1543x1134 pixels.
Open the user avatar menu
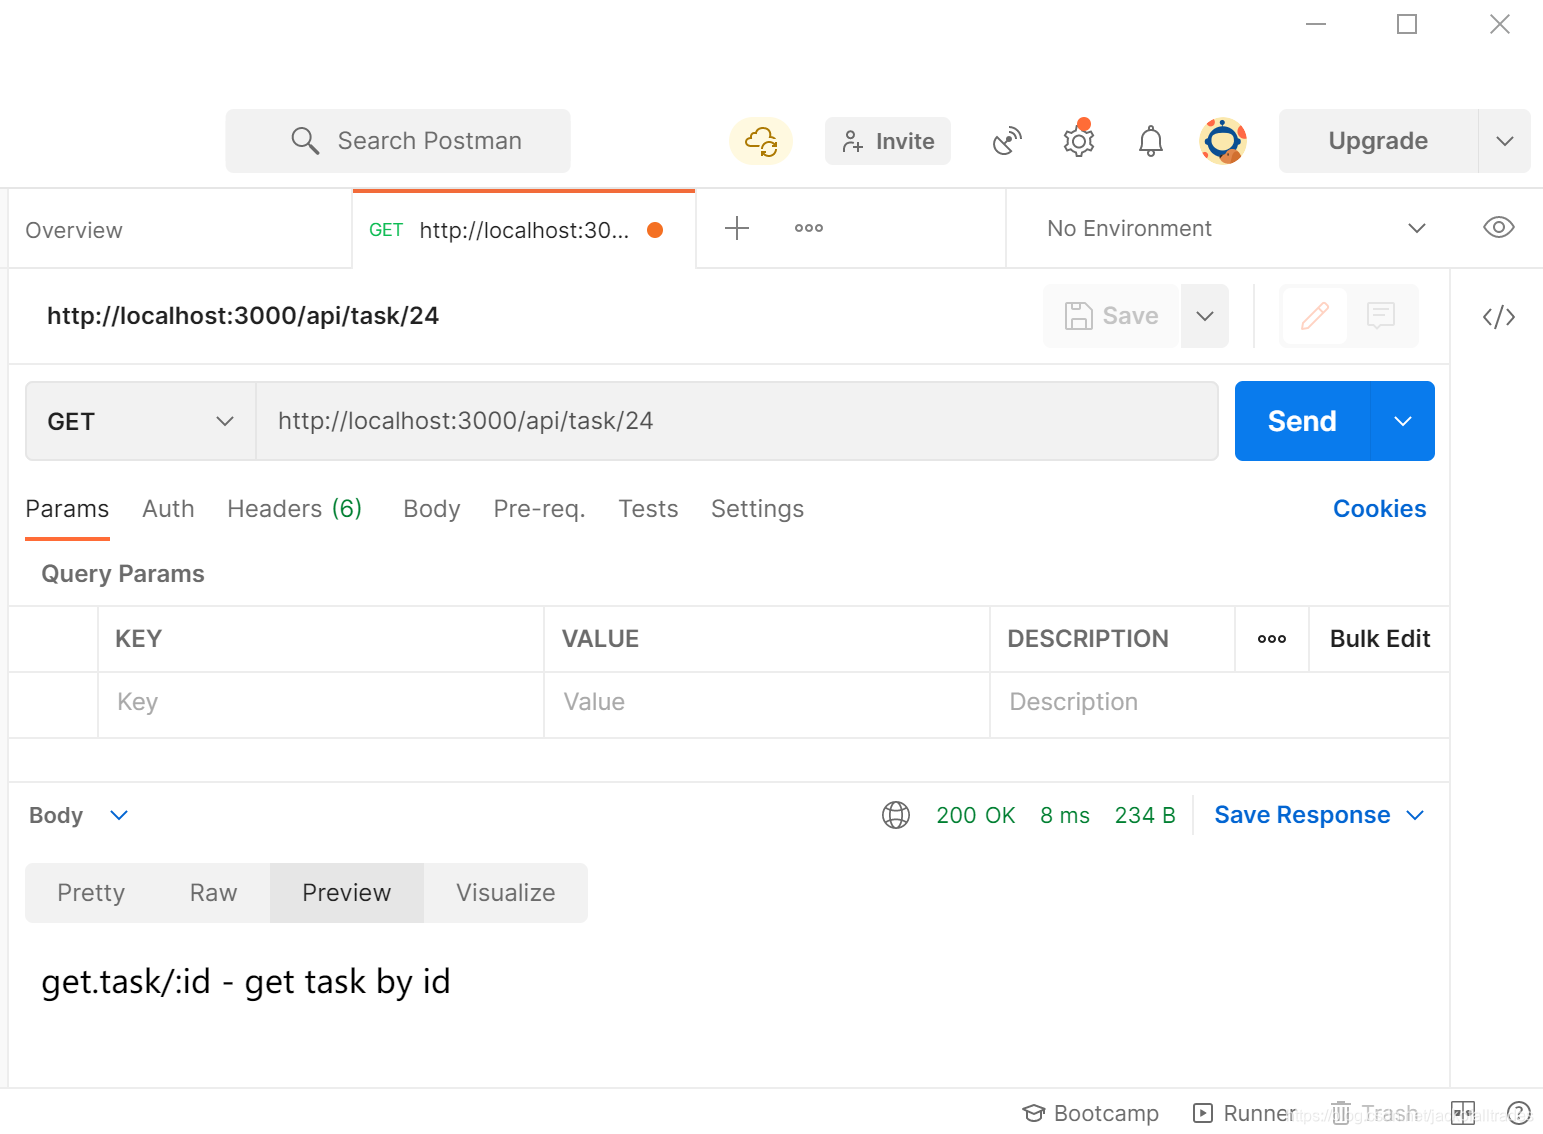(x=1223, y=141)
